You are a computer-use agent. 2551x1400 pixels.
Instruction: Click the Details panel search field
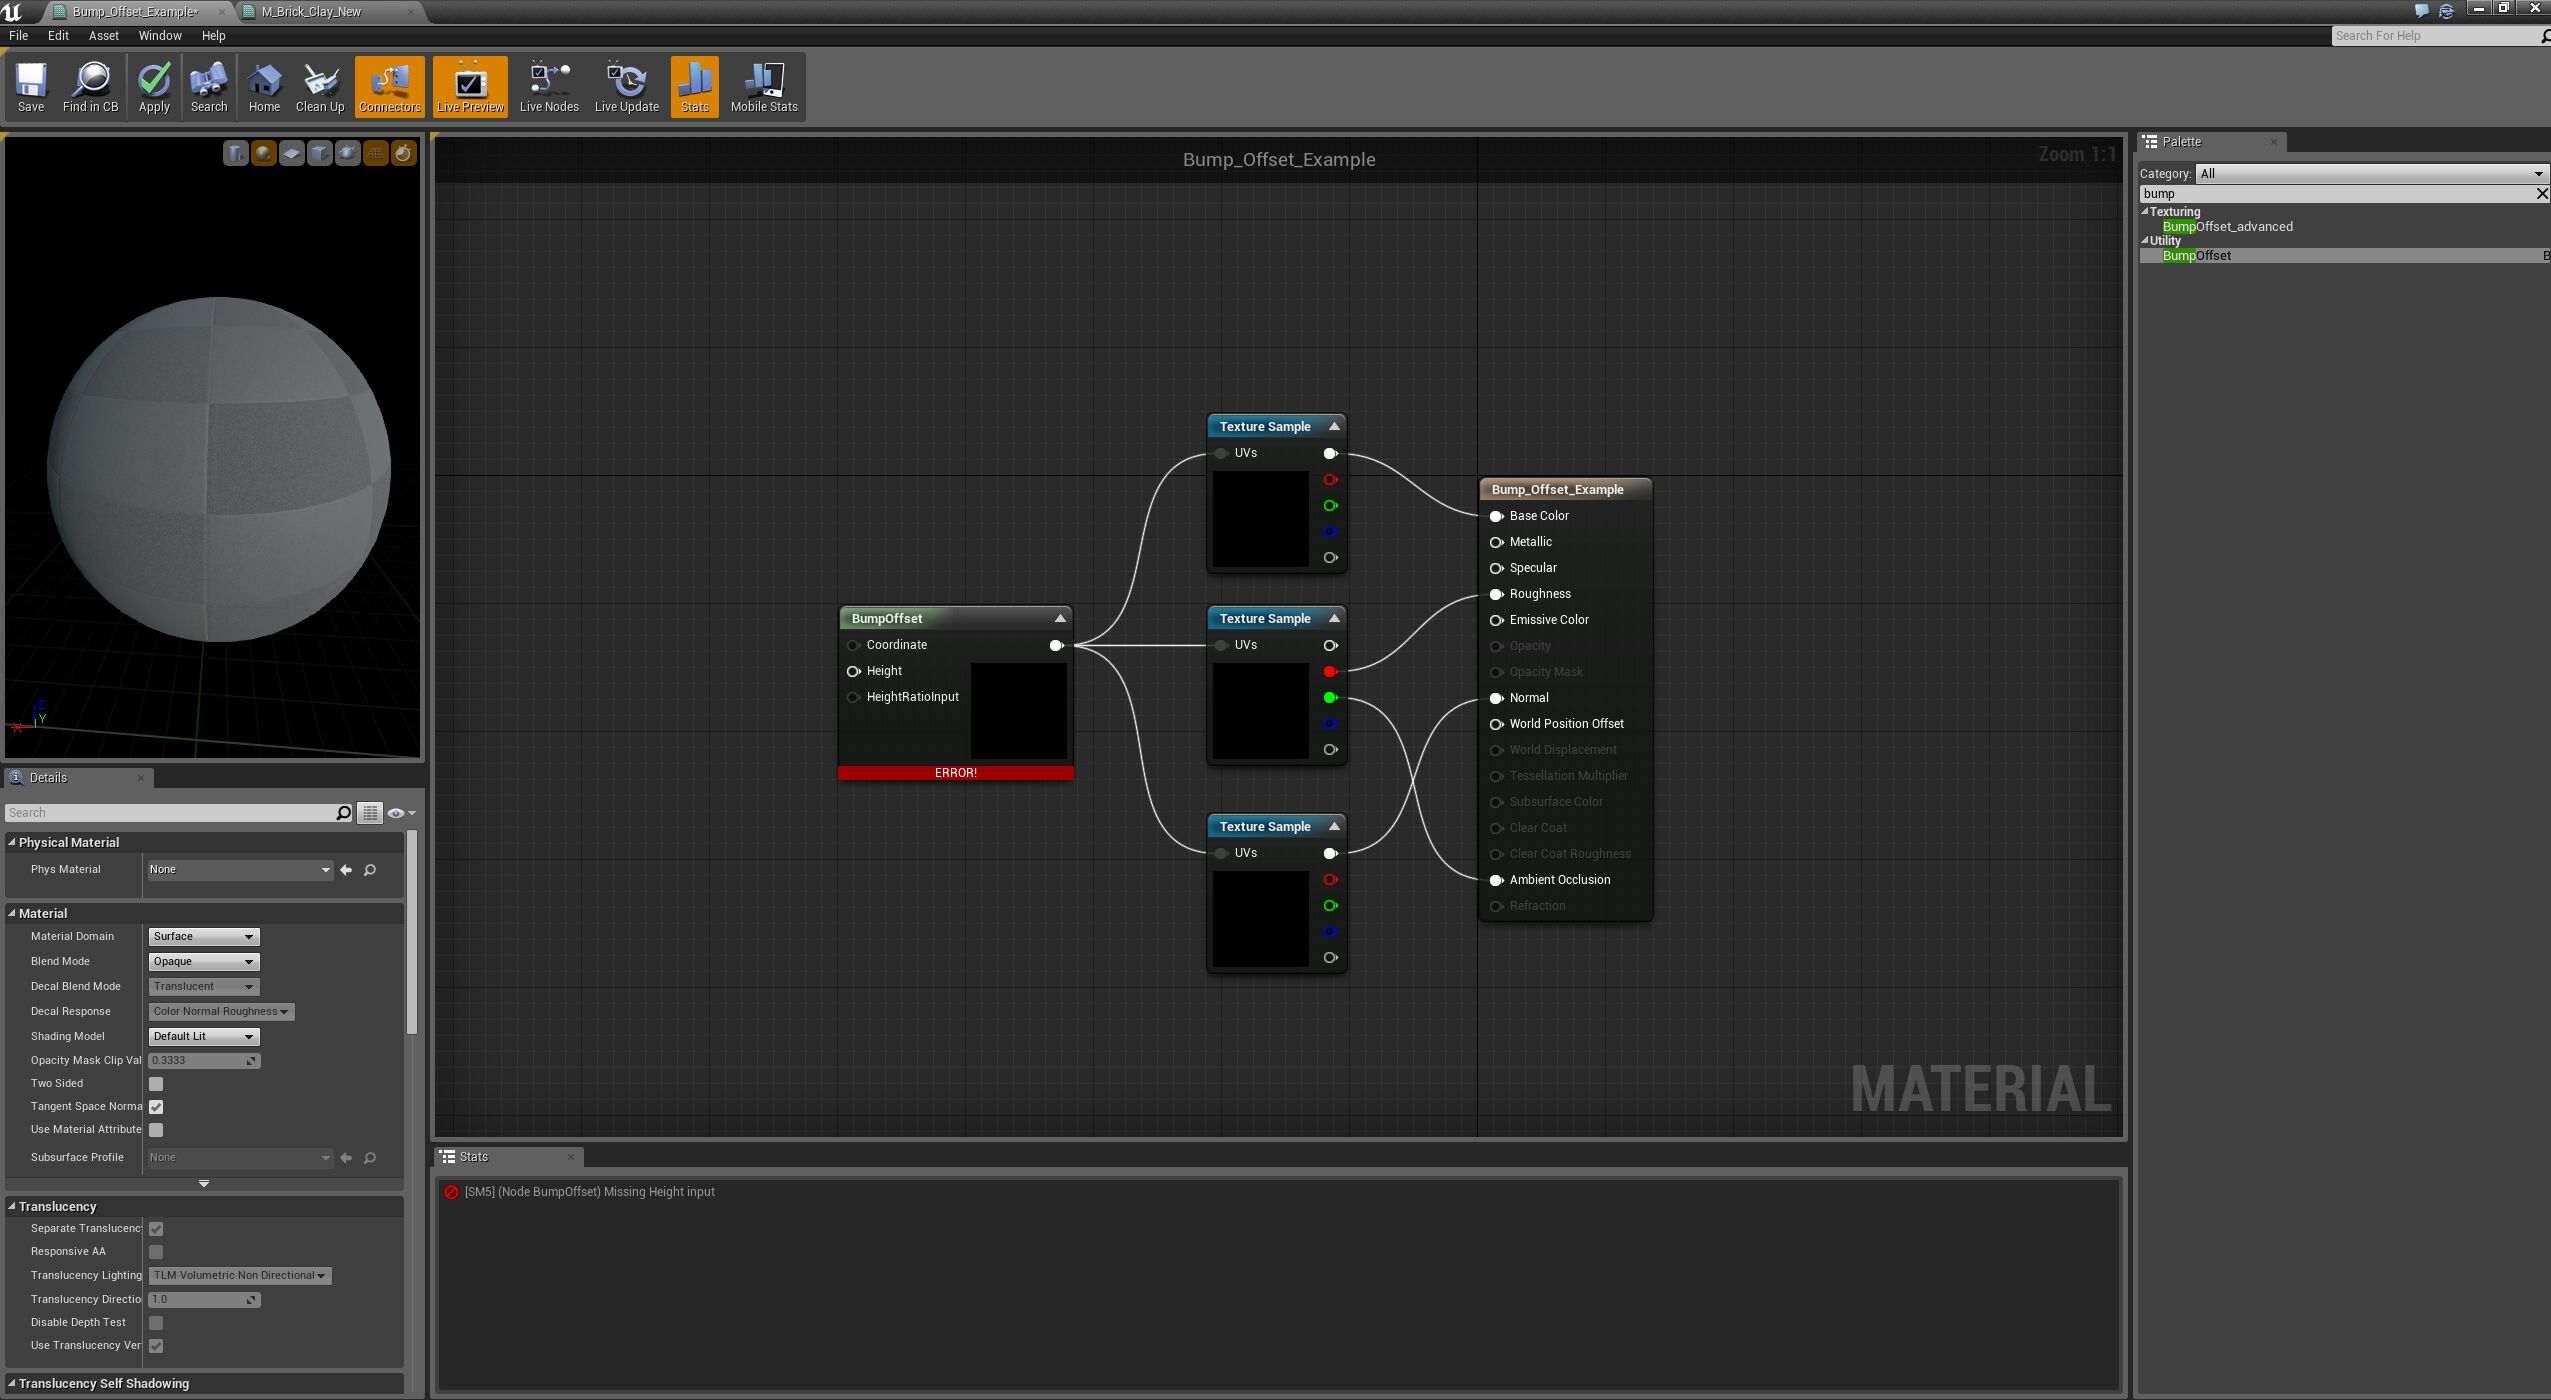coord(170,813)
